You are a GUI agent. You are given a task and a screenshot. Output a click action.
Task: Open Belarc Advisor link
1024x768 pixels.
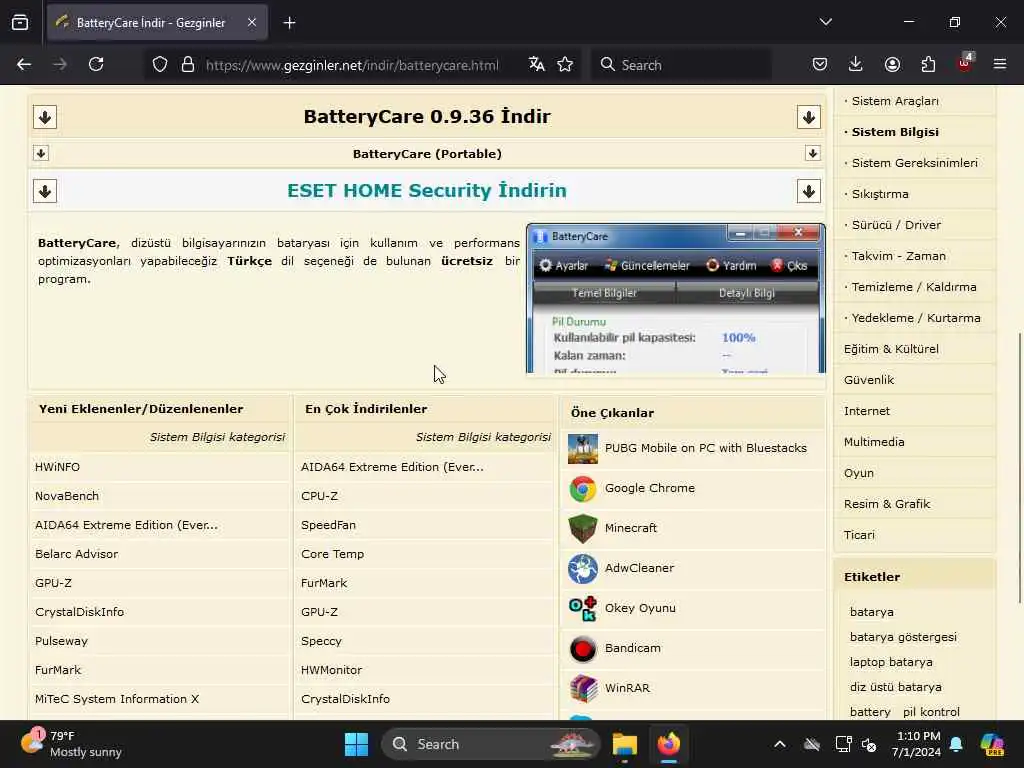coord(76,554)
